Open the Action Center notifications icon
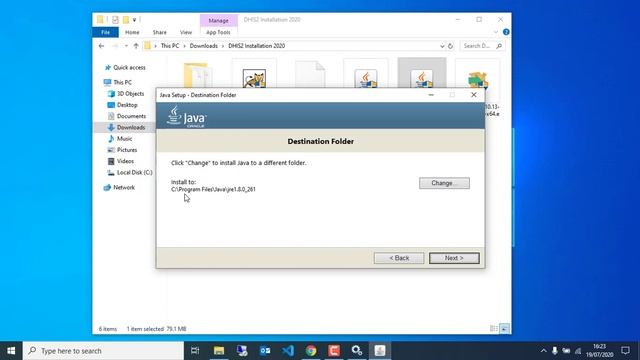Screen dimensions: 640x360 tap(625, 351)
